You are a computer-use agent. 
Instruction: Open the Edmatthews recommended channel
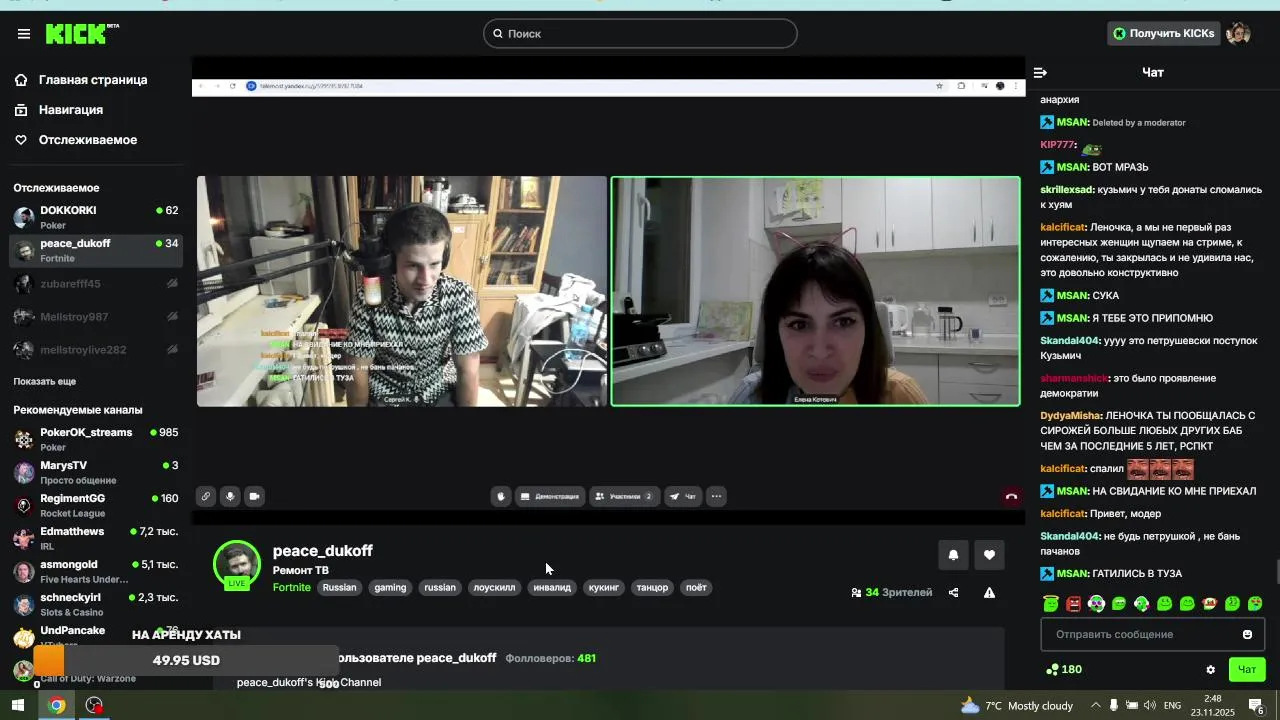coord(96,538)
